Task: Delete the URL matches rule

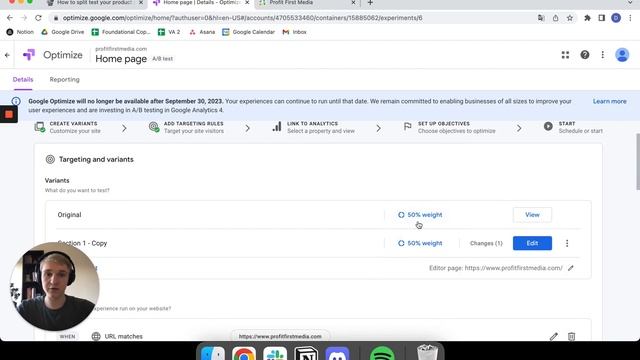Action: tap(571, 336)
